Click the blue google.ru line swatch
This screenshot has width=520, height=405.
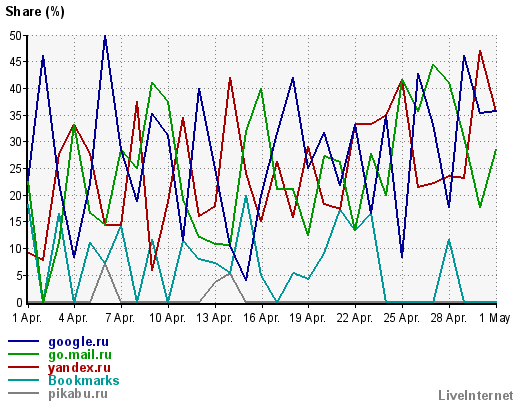click(23, 341)
